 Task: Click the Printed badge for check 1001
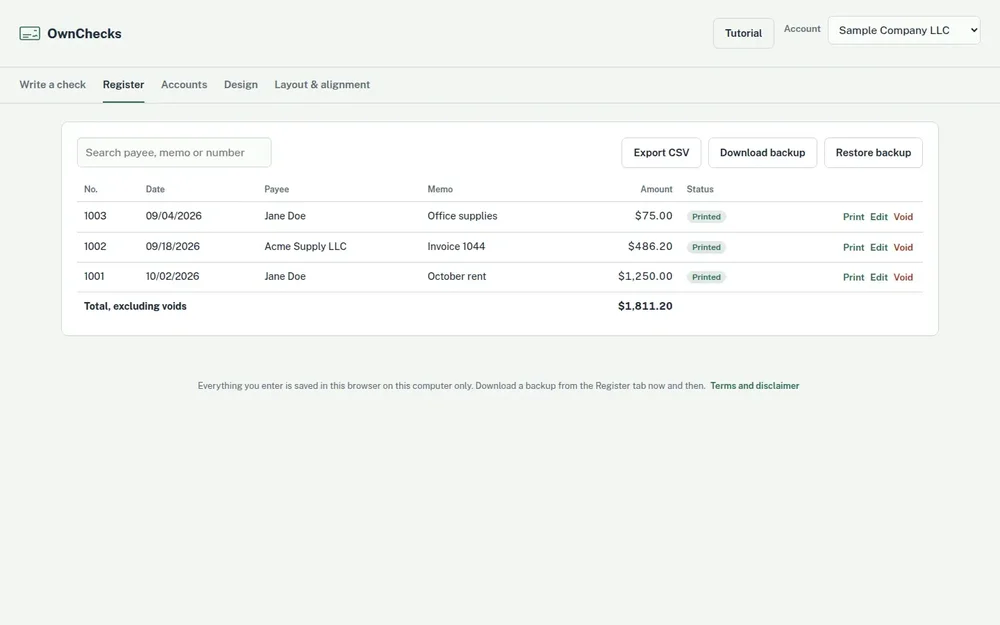point(706,277)
